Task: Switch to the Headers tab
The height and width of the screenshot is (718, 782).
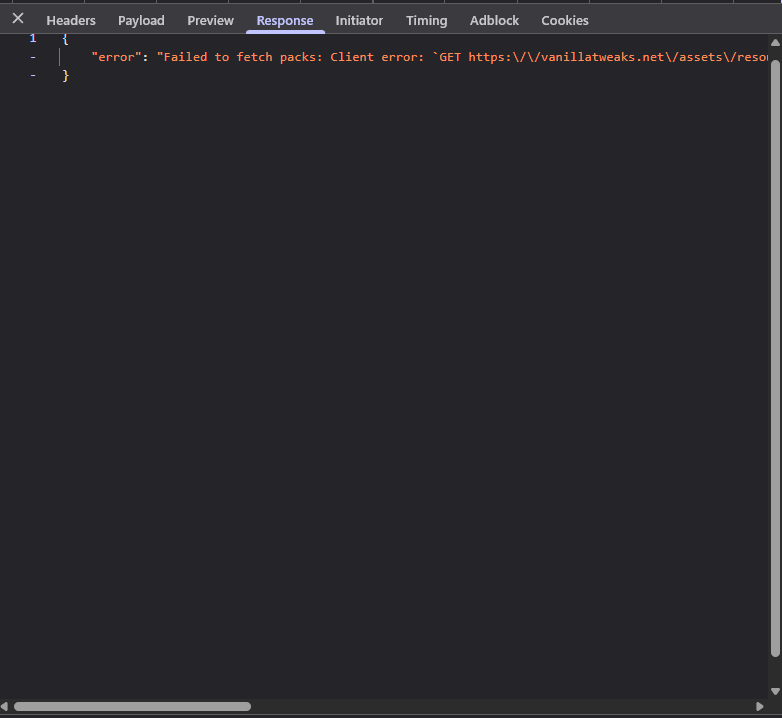Action: click(x=71, y=20)
